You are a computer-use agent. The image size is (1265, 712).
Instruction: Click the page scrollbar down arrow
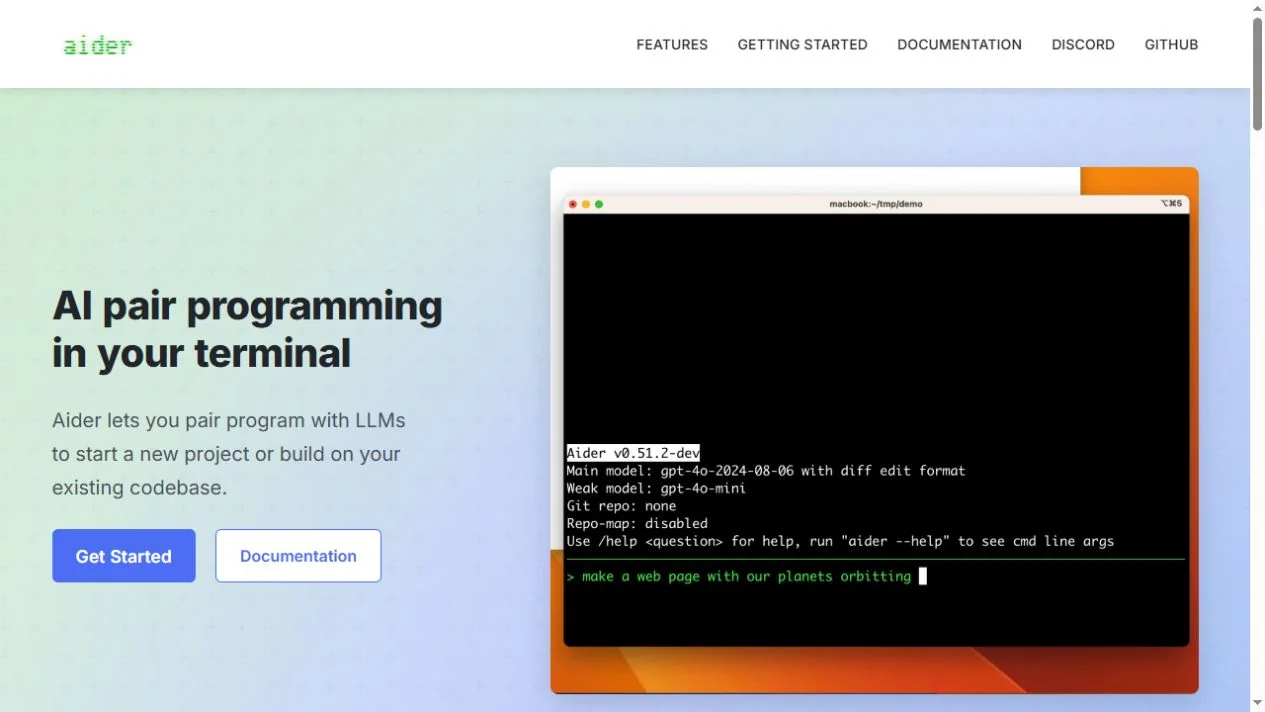1257,704
